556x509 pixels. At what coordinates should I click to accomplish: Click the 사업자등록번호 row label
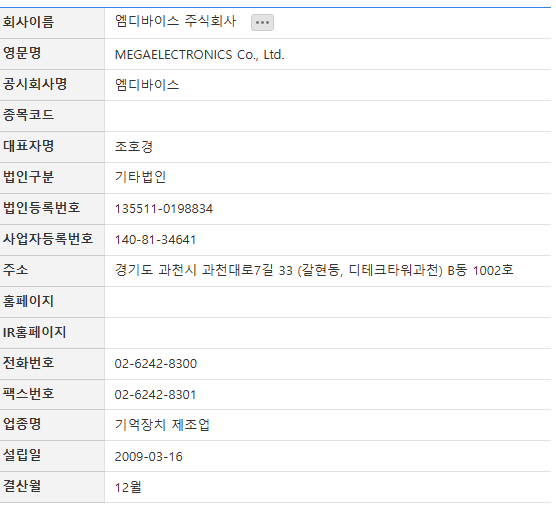point(48,238)
